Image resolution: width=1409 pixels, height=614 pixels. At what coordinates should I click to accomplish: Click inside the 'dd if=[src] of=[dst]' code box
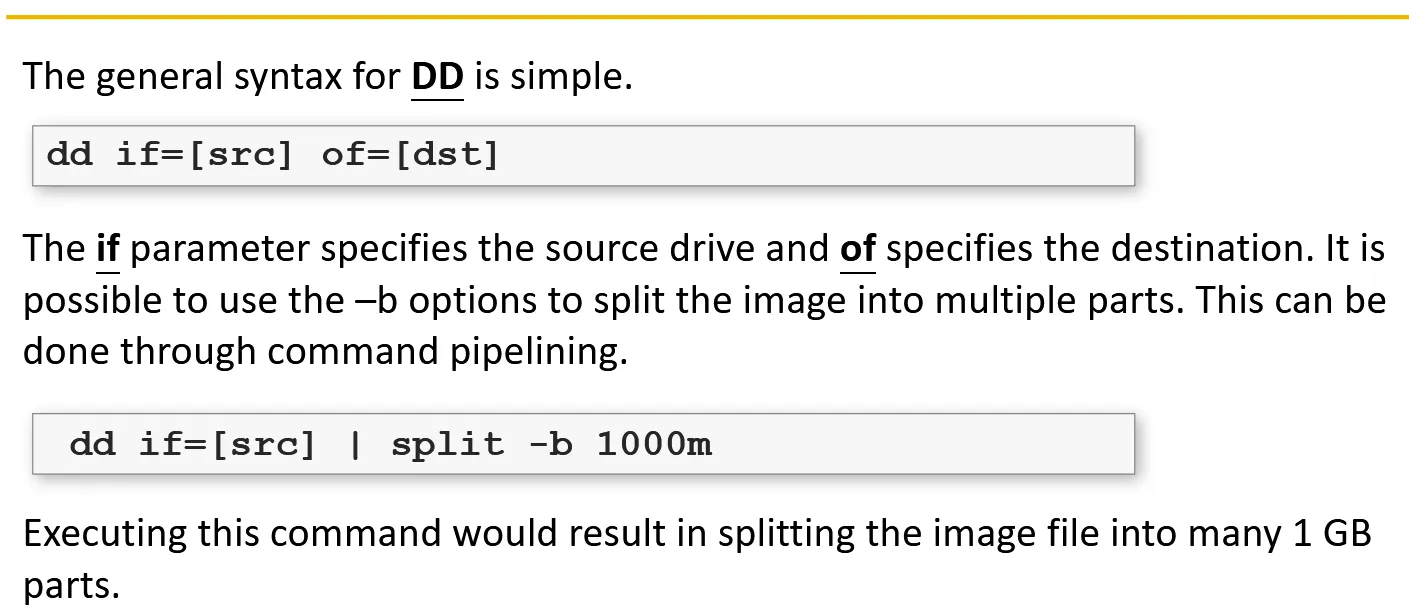(x=800, y=156)
